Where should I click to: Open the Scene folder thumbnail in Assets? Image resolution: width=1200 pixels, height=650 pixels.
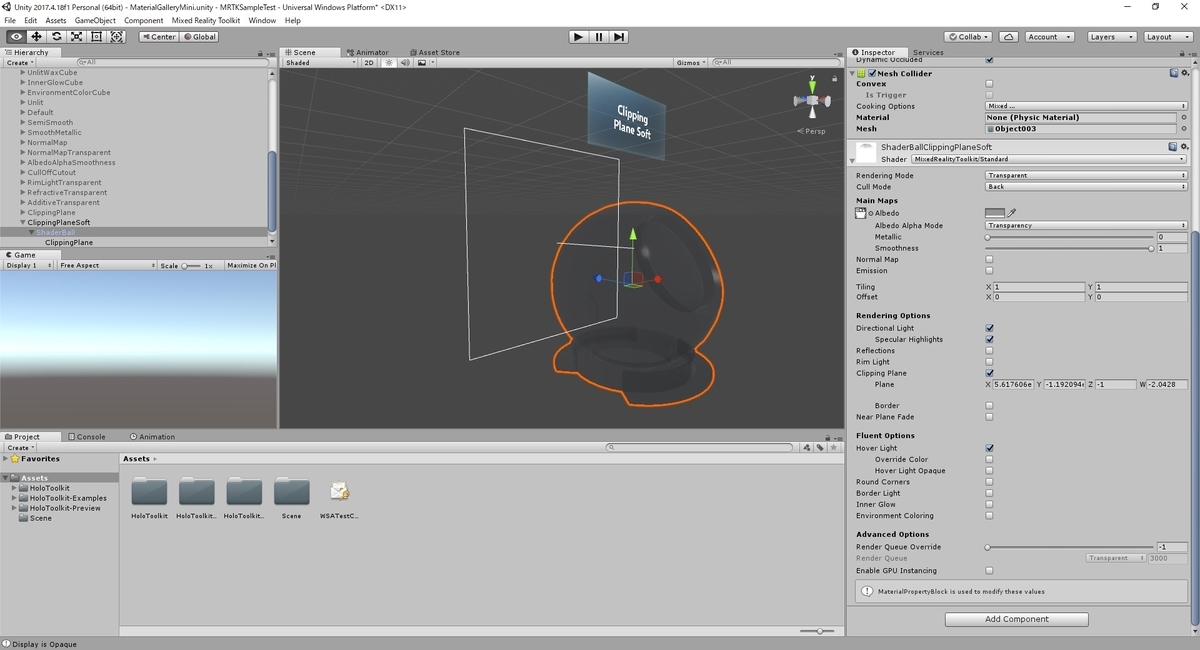click(291, 491)
